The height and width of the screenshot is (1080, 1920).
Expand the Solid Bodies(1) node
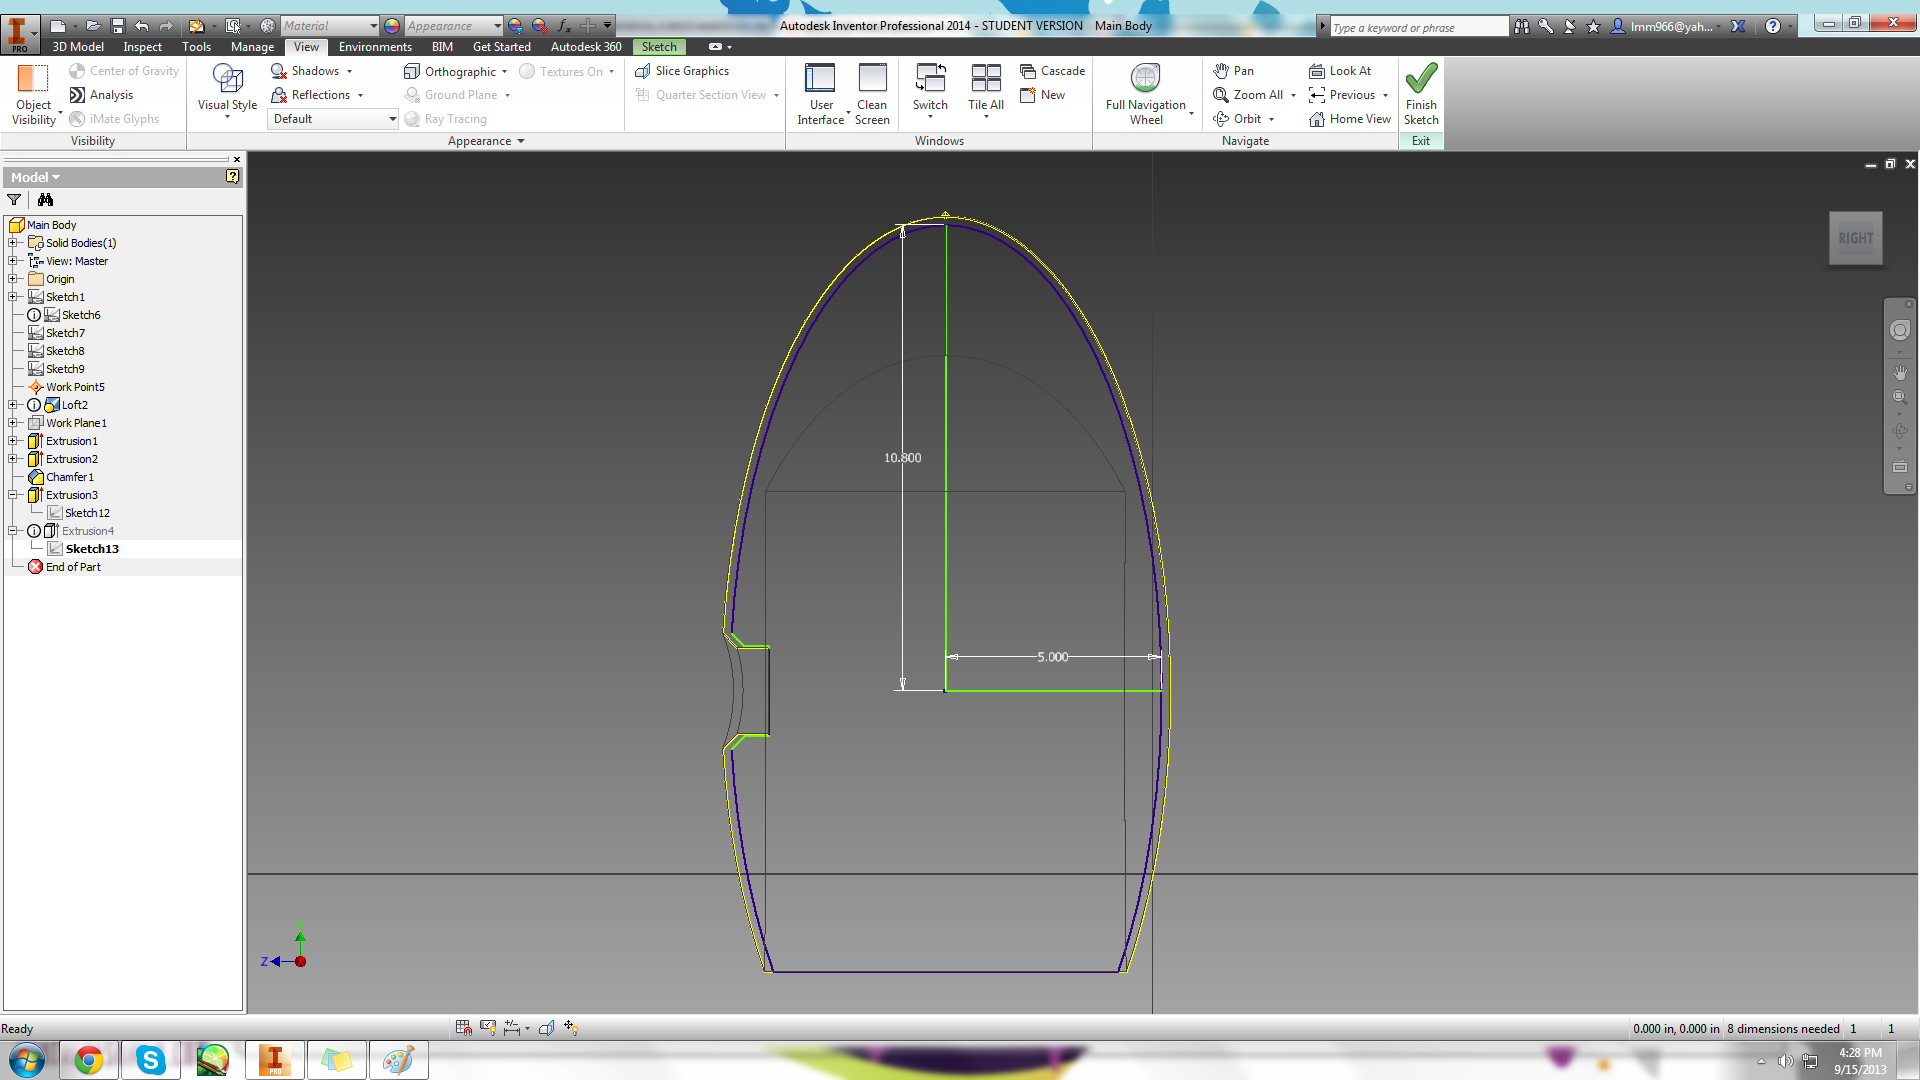tap(13, 243)
